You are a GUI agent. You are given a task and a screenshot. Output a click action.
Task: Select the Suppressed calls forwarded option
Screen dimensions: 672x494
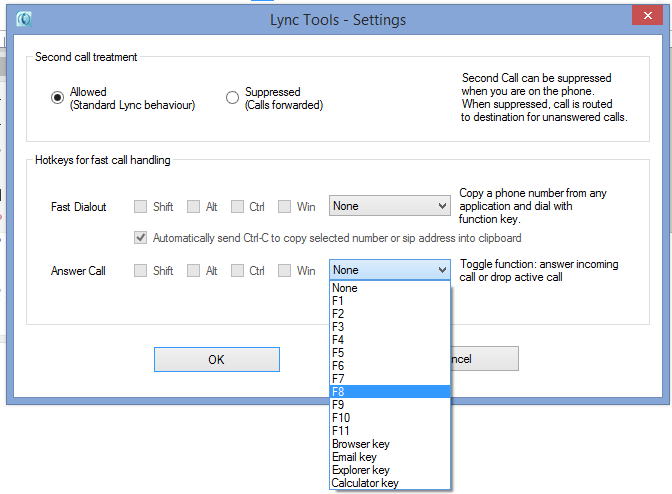point(233,98)
